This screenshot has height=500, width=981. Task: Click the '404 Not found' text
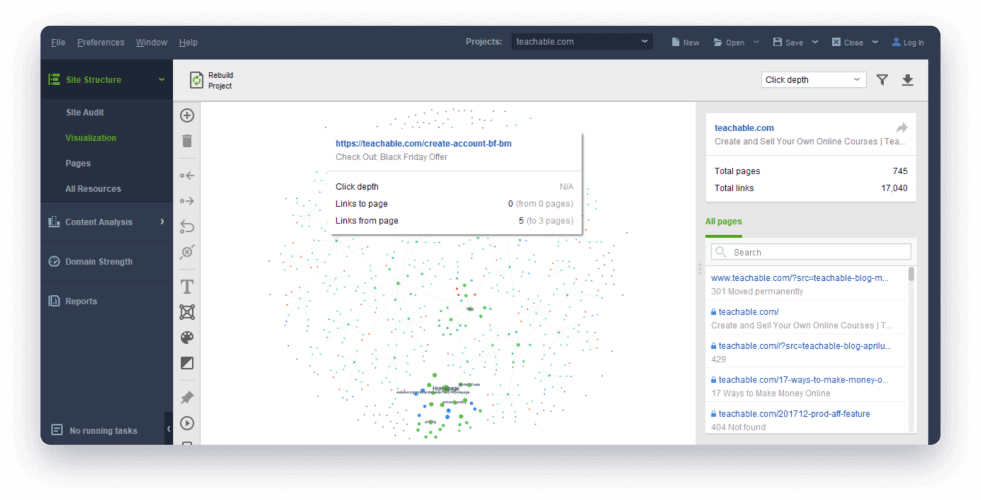coord(738,427)
